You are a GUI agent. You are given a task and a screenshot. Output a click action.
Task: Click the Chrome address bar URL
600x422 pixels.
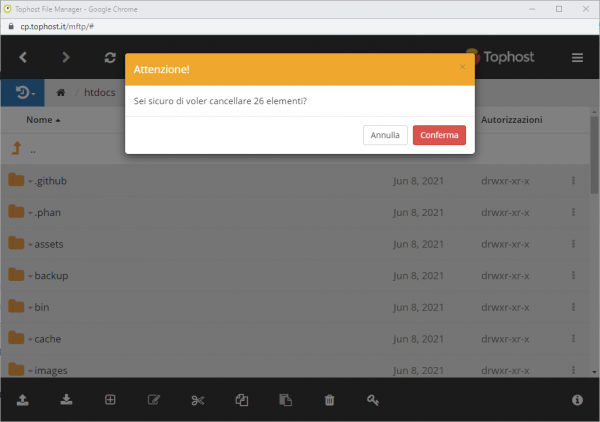57,26
